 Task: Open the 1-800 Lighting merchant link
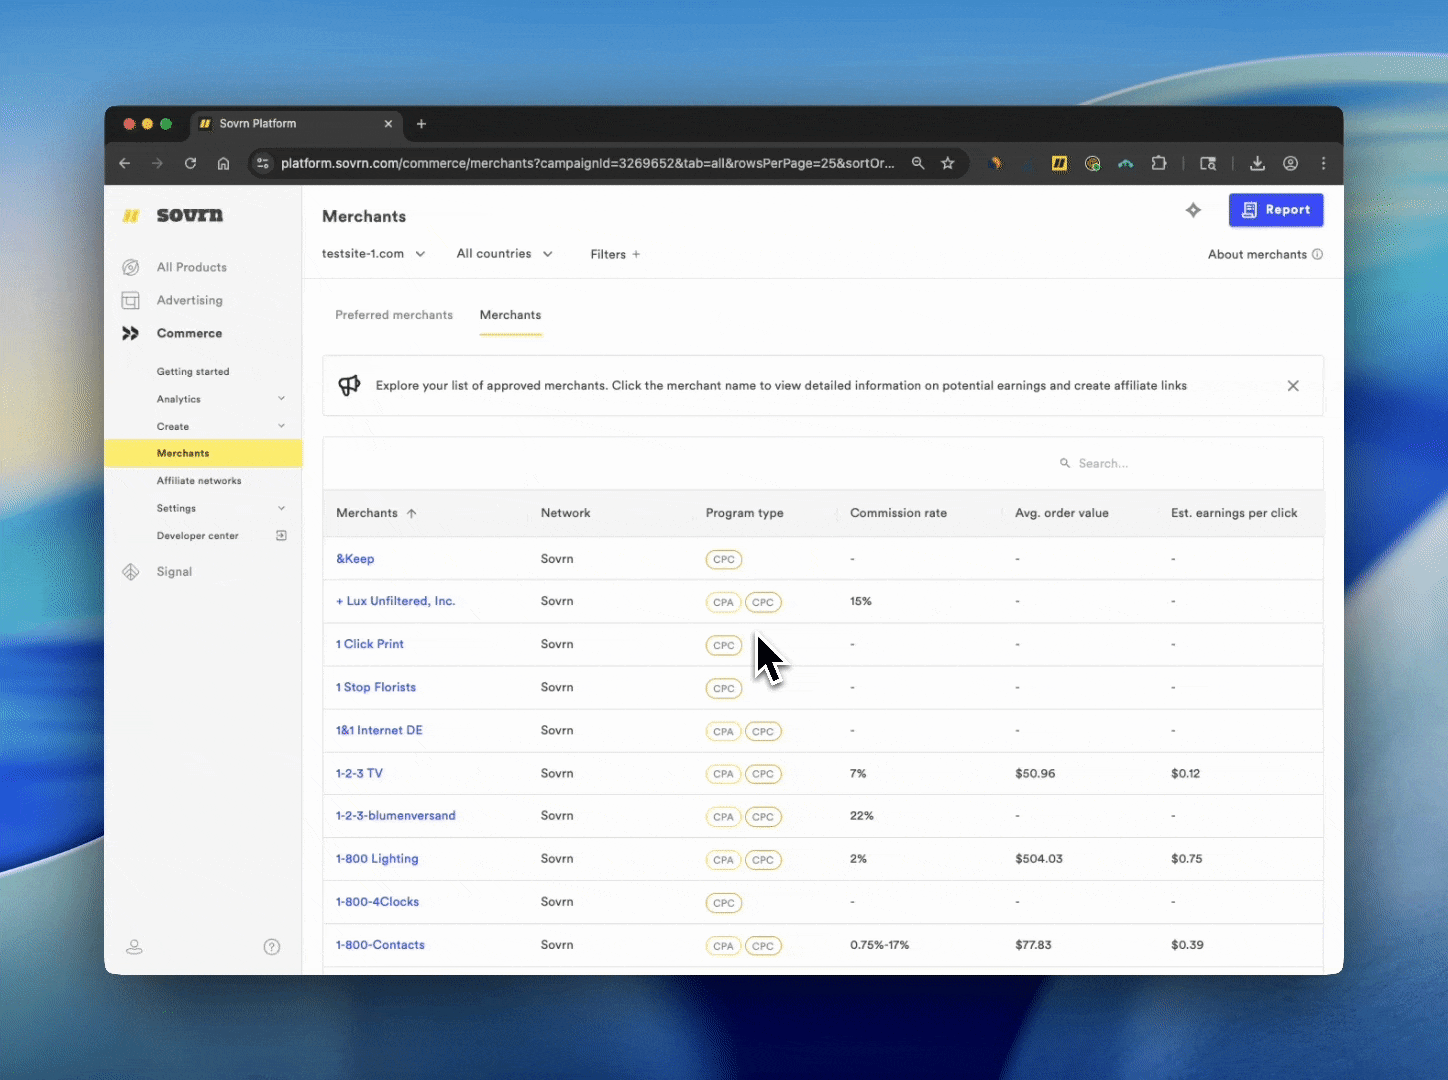click(377, 859)
